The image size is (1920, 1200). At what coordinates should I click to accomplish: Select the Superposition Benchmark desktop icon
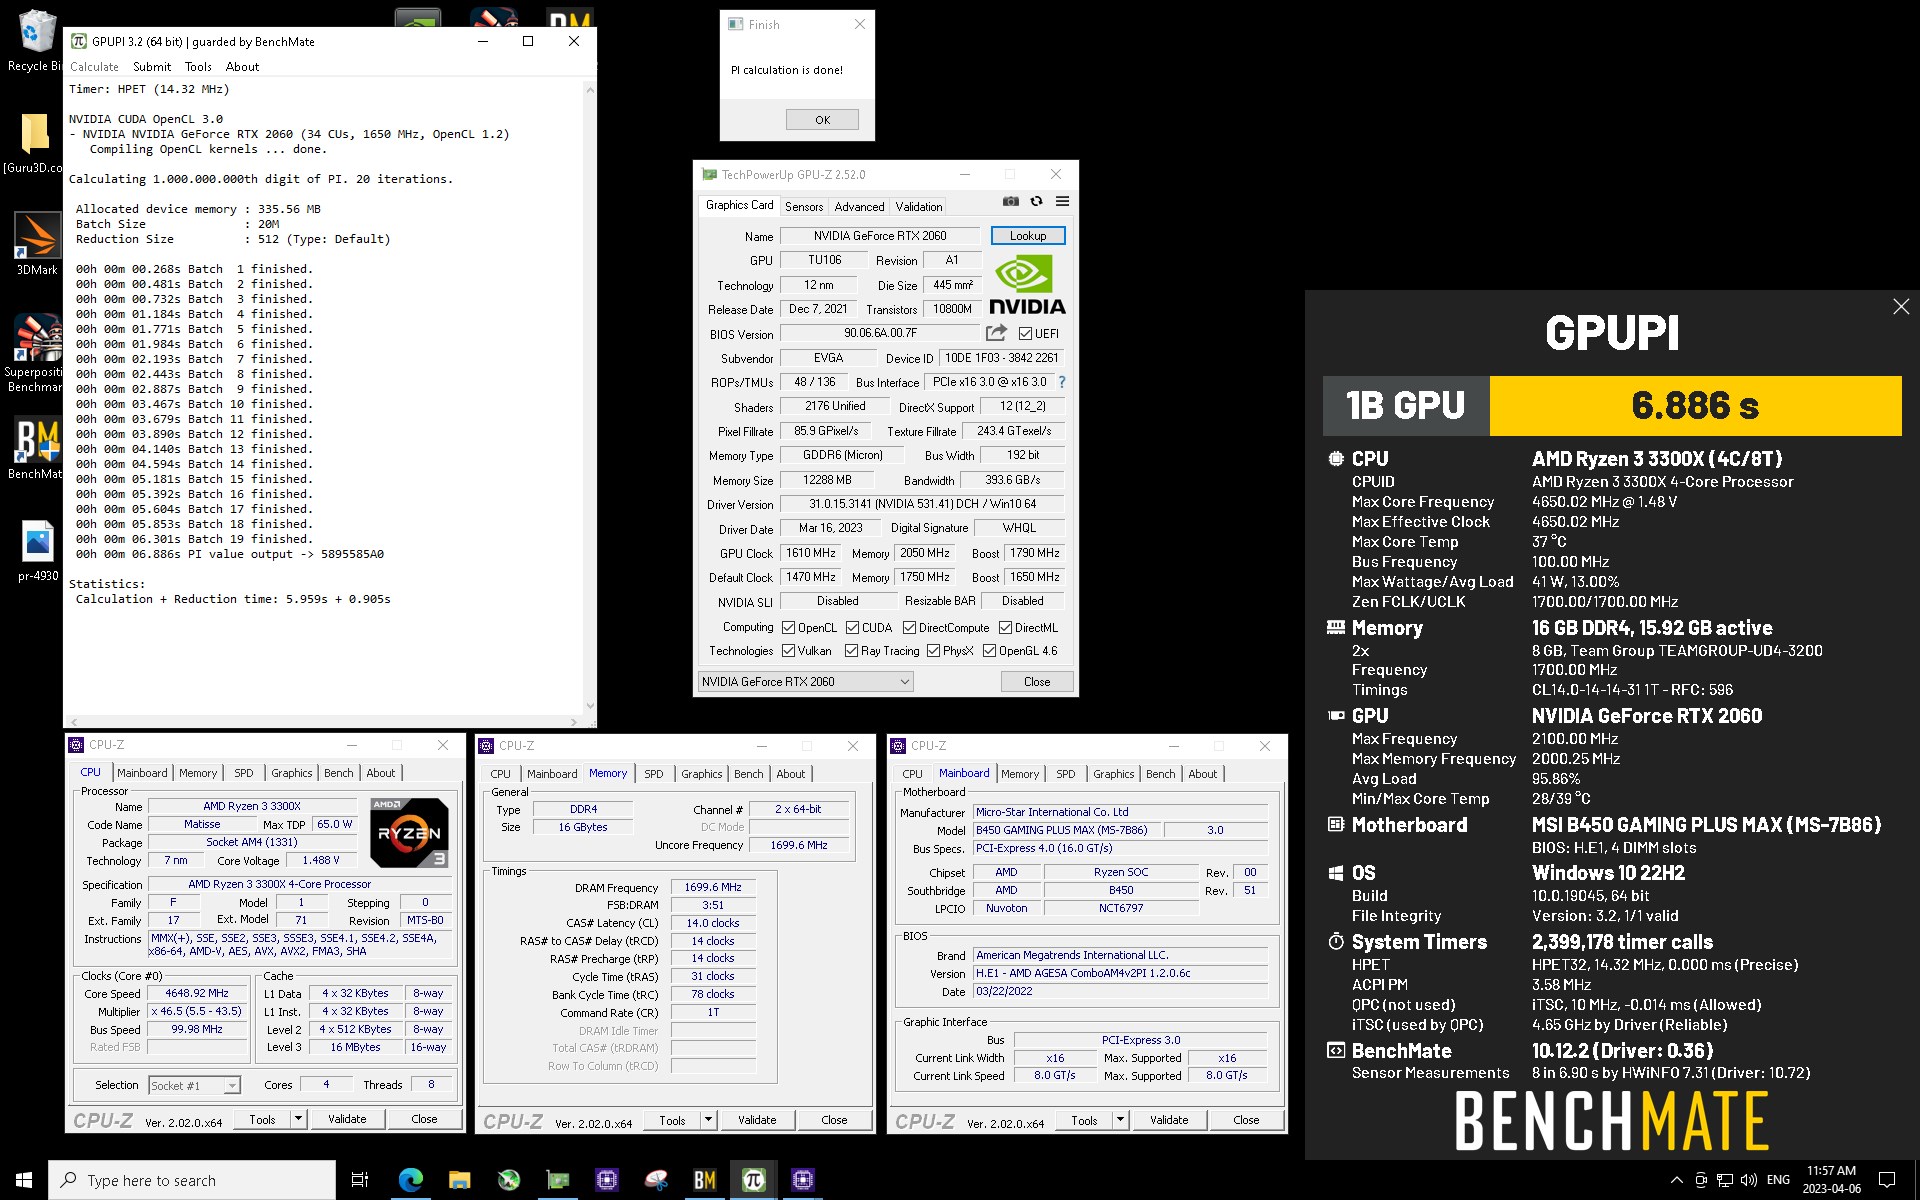click(x=35, y=352)
